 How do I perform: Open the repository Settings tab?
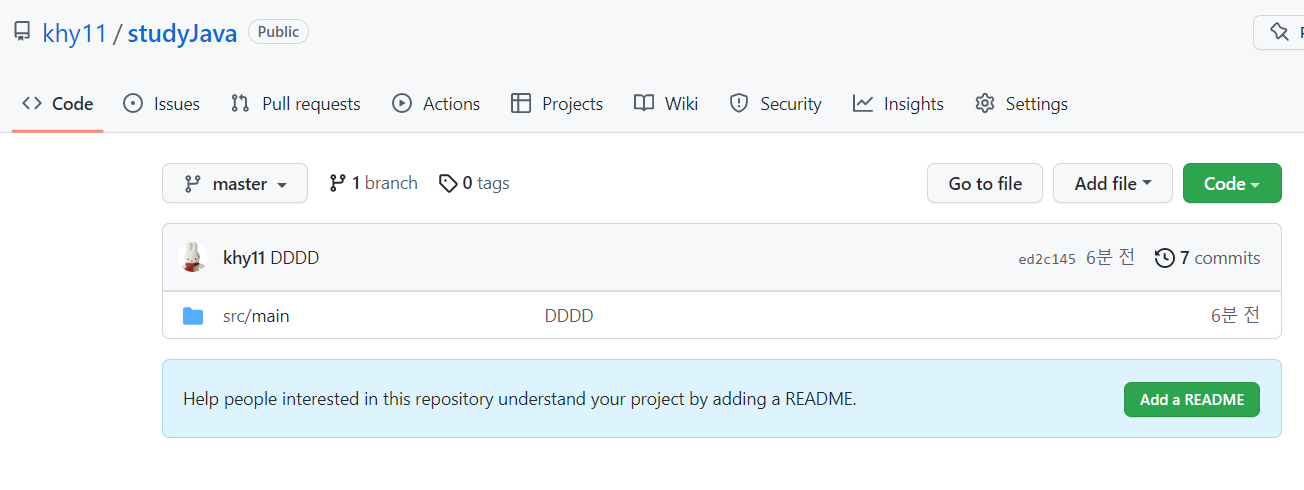1021,104
